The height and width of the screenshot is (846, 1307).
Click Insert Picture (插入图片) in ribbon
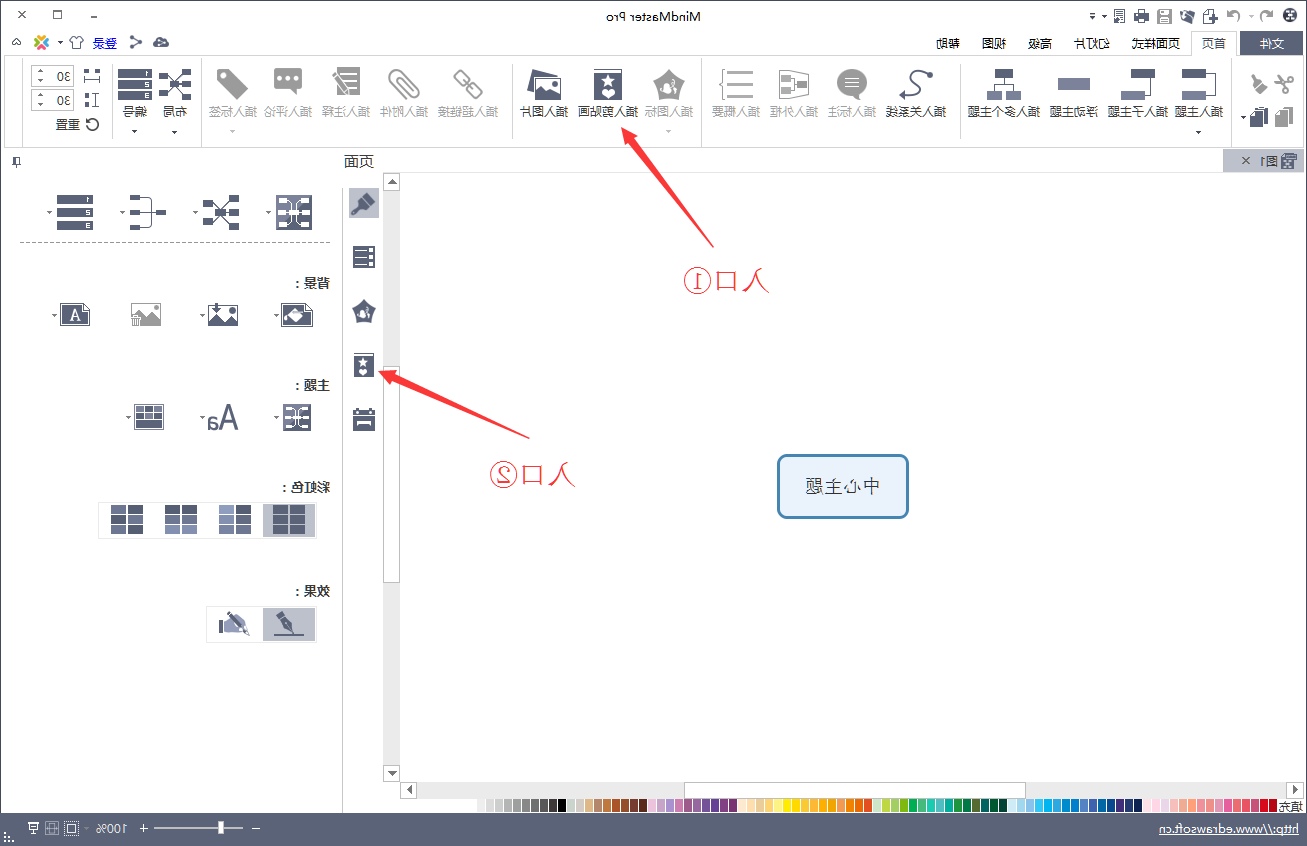tap(543, 85)
